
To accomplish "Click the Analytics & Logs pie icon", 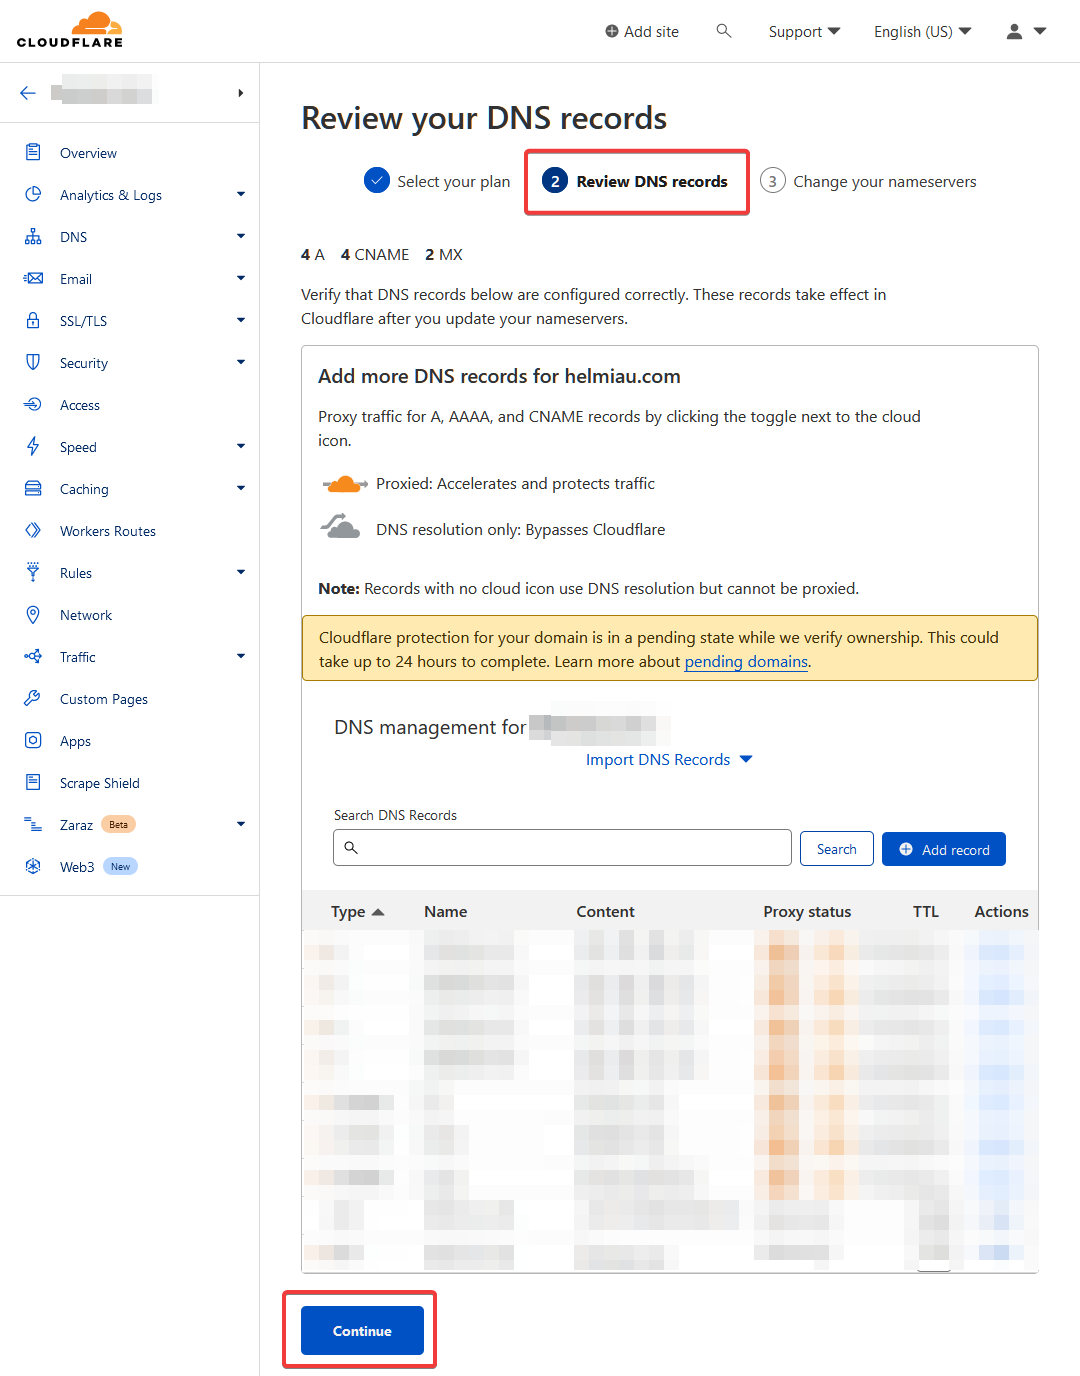I will (33, 194).
